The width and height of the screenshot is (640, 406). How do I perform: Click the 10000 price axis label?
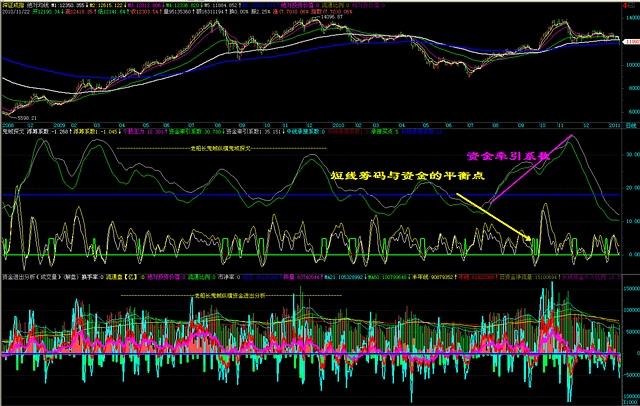point(632,65)
